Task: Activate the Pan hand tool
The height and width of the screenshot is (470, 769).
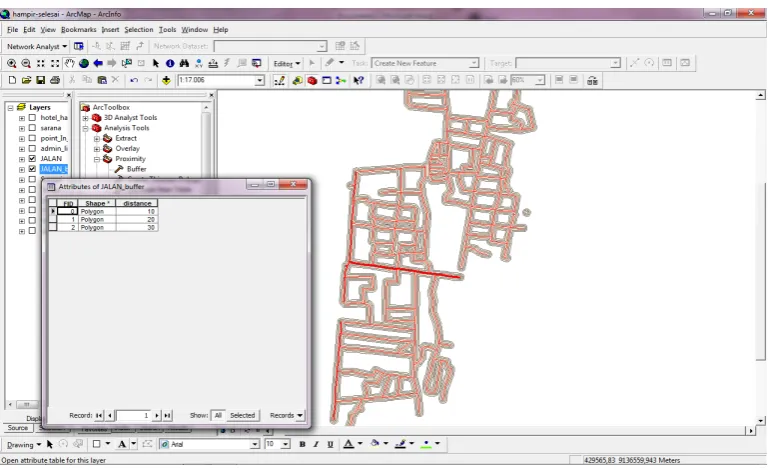Action: tap(70, 63)
